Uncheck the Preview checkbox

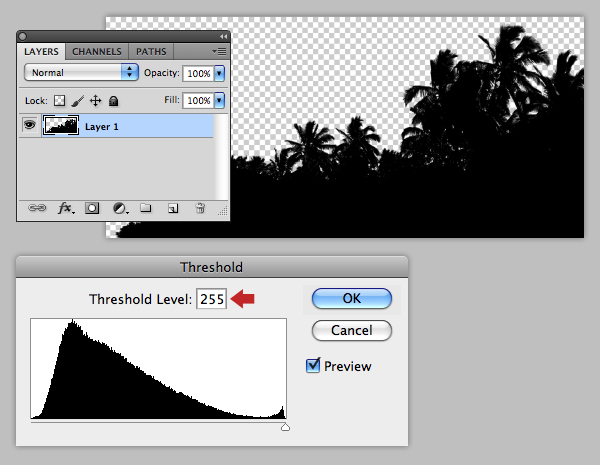(x=313, y=365)
